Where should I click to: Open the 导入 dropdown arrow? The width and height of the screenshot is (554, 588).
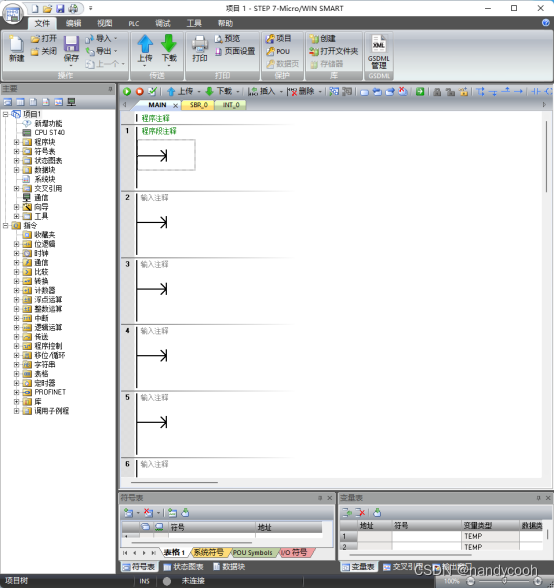[x=115, y=38]
